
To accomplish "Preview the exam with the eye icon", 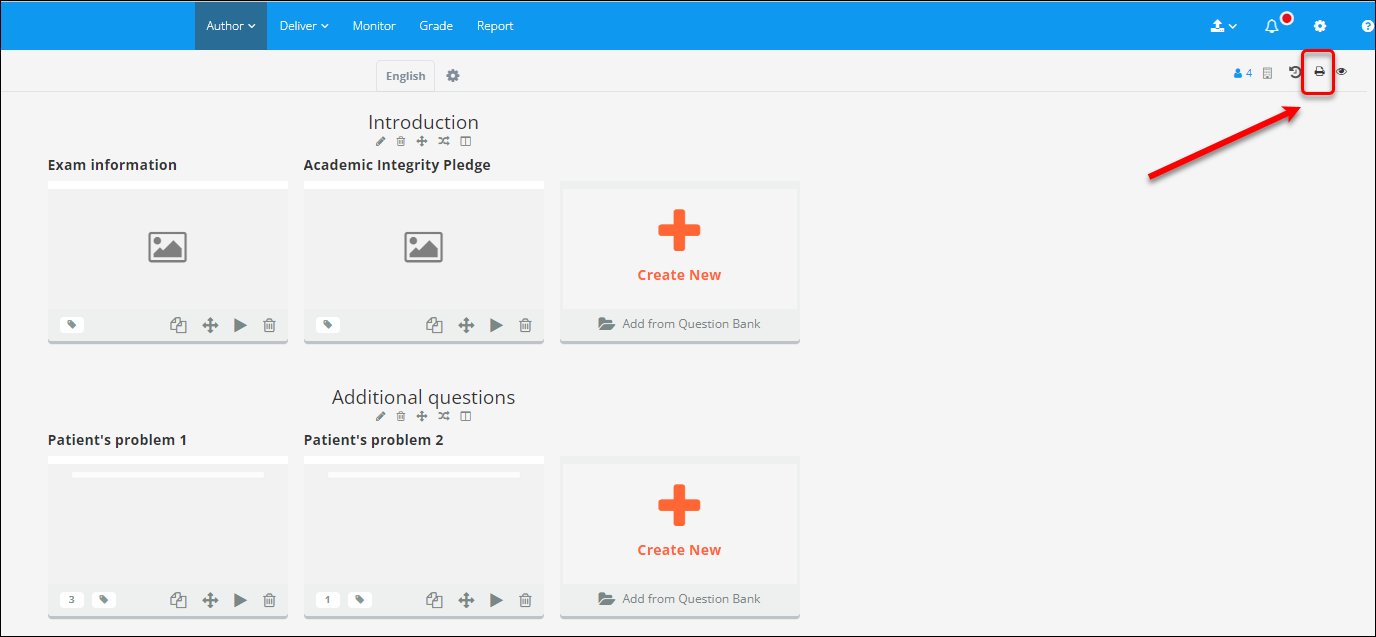I will point(1342,72).
